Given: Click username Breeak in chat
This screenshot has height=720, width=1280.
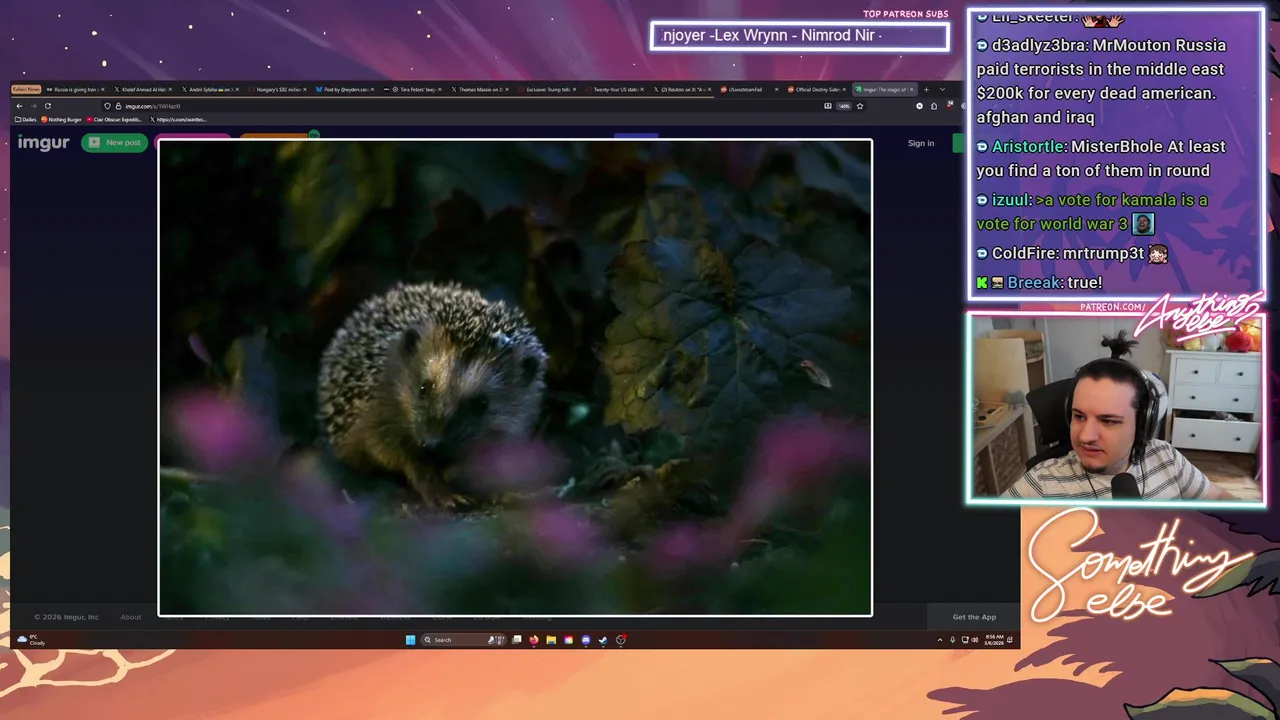Looking at the screenshot, I should 1034,282.
